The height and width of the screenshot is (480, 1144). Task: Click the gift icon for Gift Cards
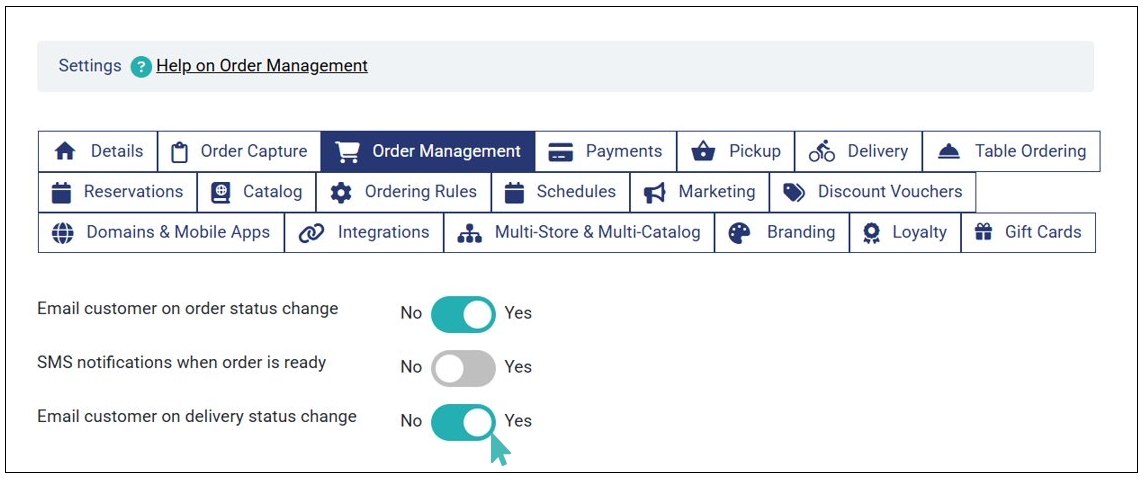[x=983, y=232]
